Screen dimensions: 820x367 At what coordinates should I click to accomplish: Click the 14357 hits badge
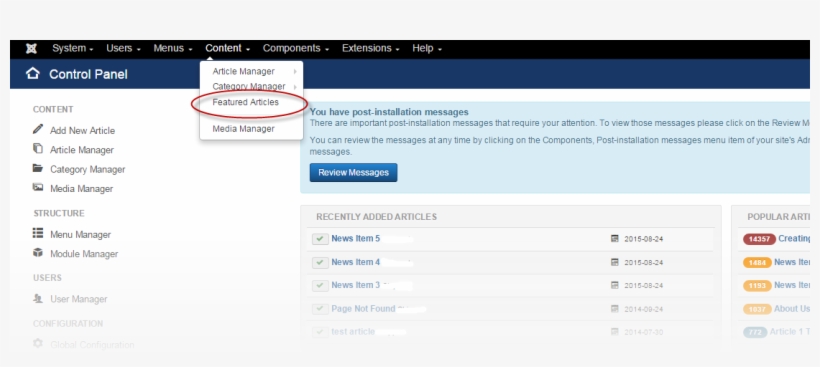click(x=759, y=239)
